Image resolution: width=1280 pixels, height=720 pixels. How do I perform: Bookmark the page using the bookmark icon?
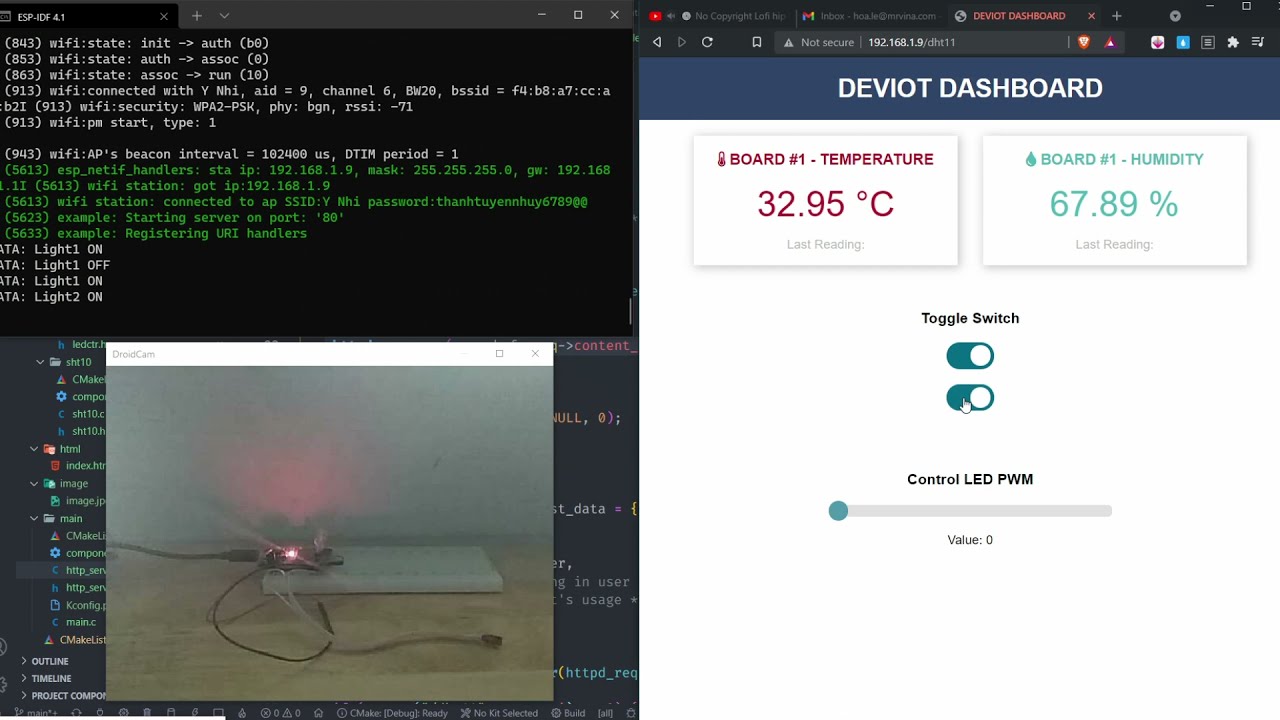757,42
